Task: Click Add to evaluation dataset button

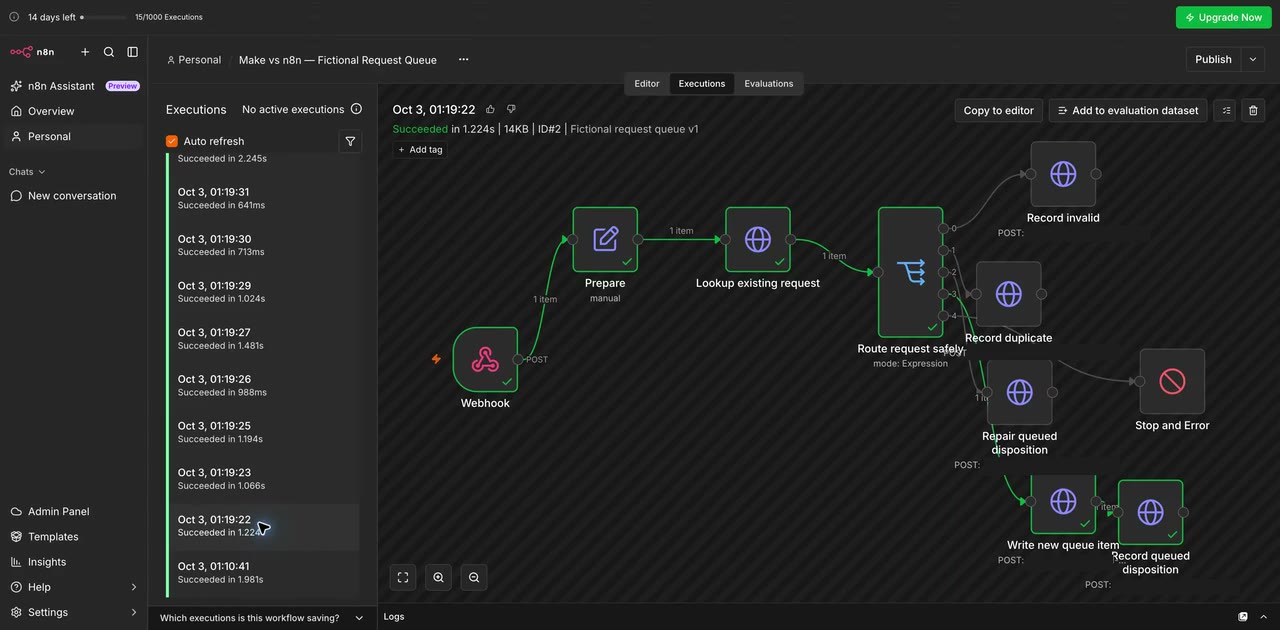Action: click(x=1128, y=110)
